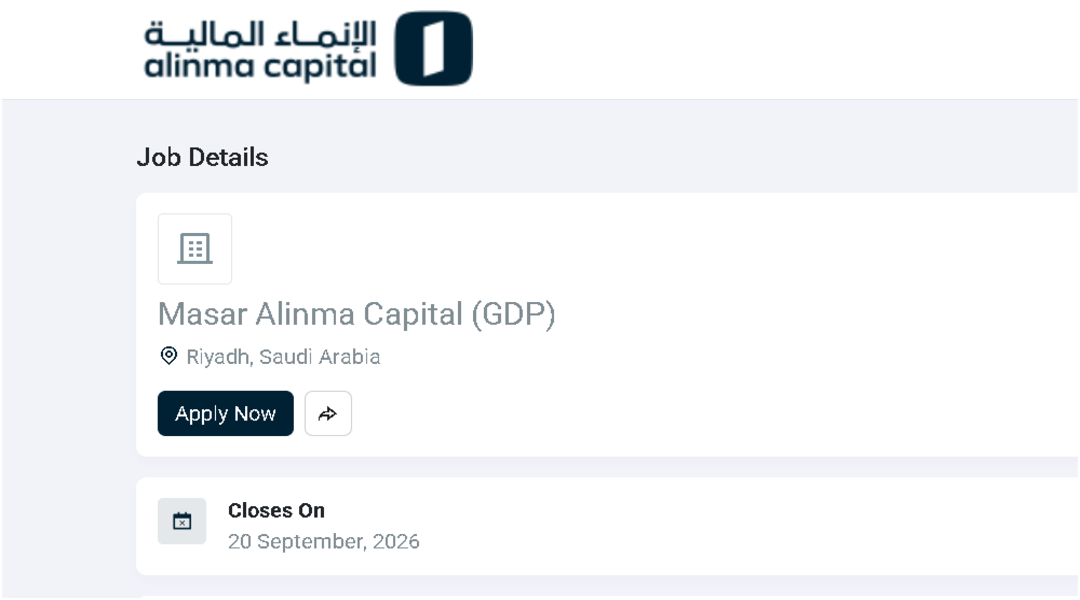Click the location pin icon
This screenshot has width=1080, height=600.
tap(169, 356)
